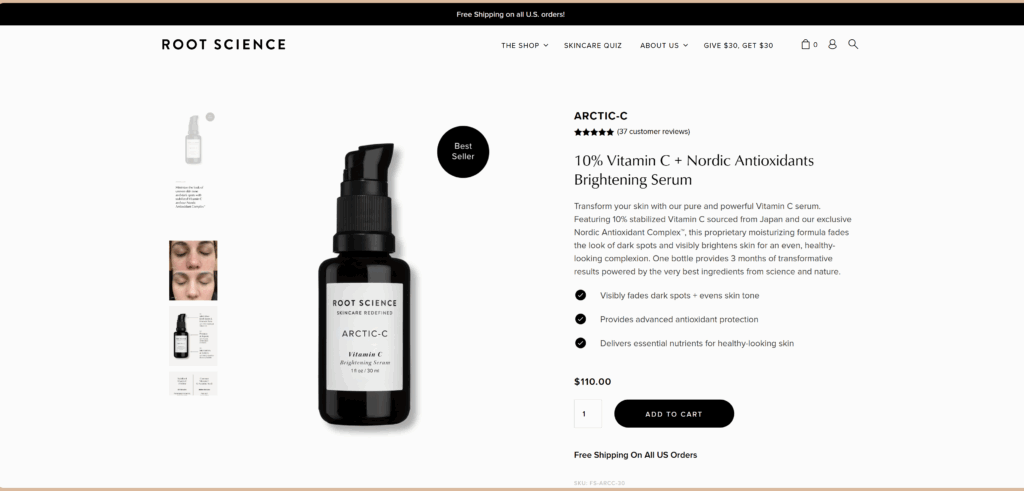Open Give $30, Get $30 page
The width and height of the screenshot is (1024, 491).
click(738, 46)
